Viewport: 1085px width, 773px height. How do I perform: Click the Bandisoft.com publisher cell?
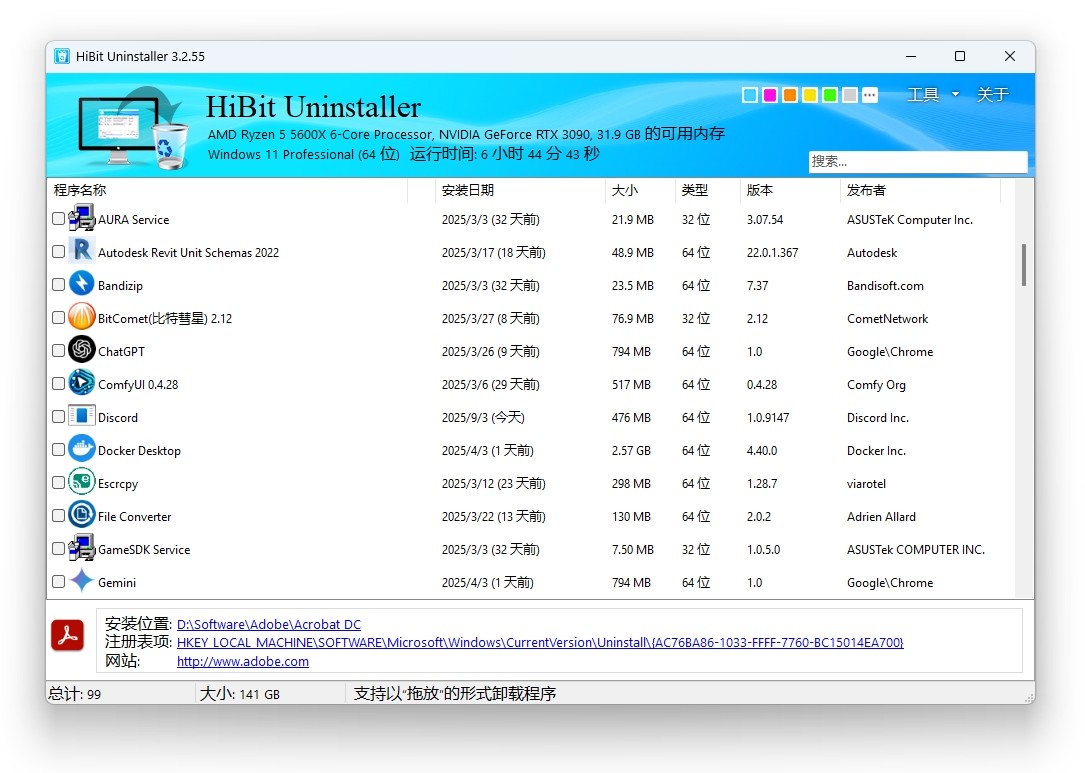click(x=885, y=286)
